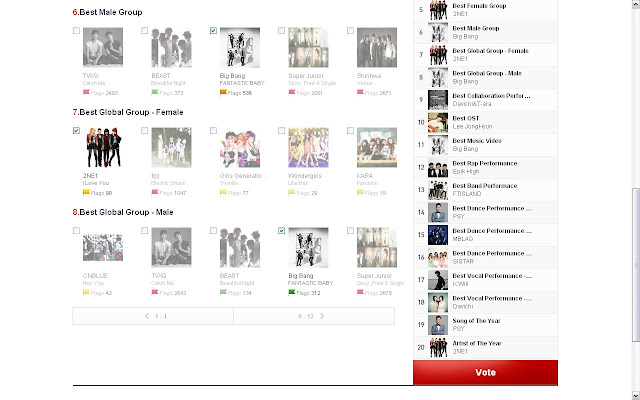
Task: Click the red flag icon under Shinhwa Venus
Action: [360, 92]
